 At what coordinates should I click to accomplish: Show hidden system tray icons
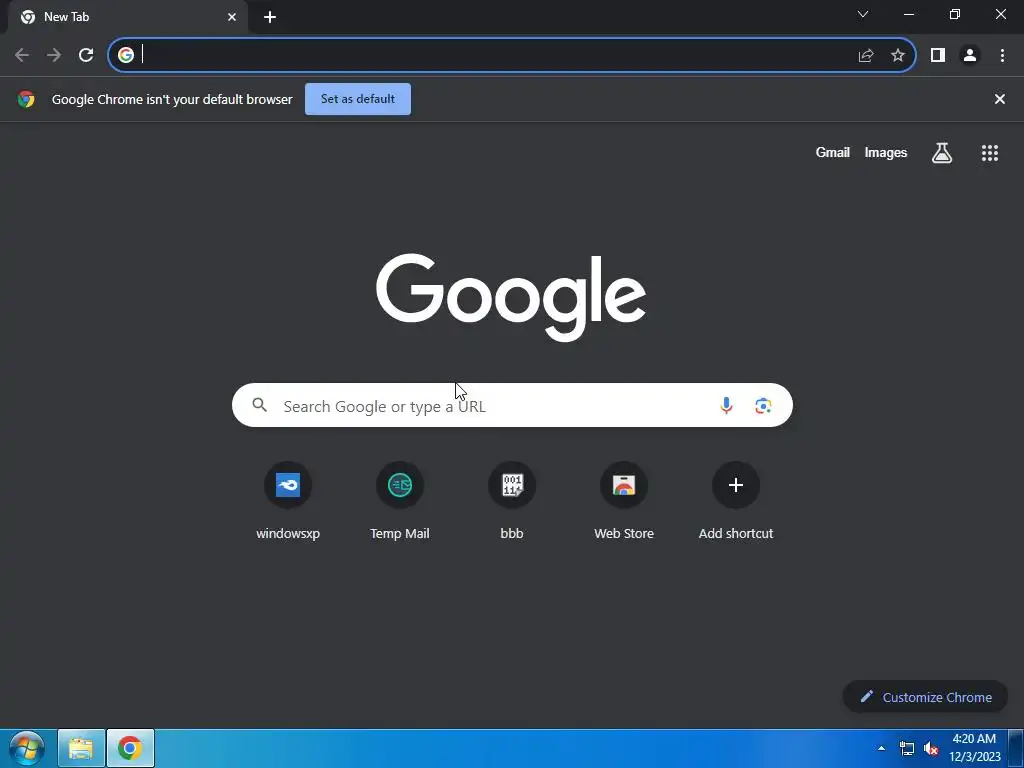click(882, 748)
